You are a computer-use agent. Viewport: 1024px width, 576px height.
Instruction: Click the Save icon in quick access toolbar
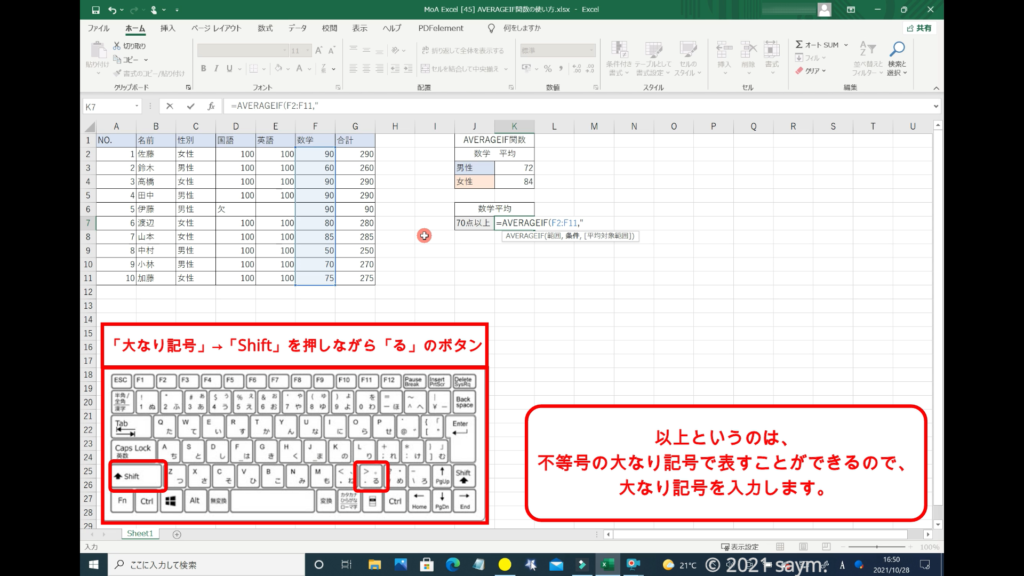tap(94, 10)
